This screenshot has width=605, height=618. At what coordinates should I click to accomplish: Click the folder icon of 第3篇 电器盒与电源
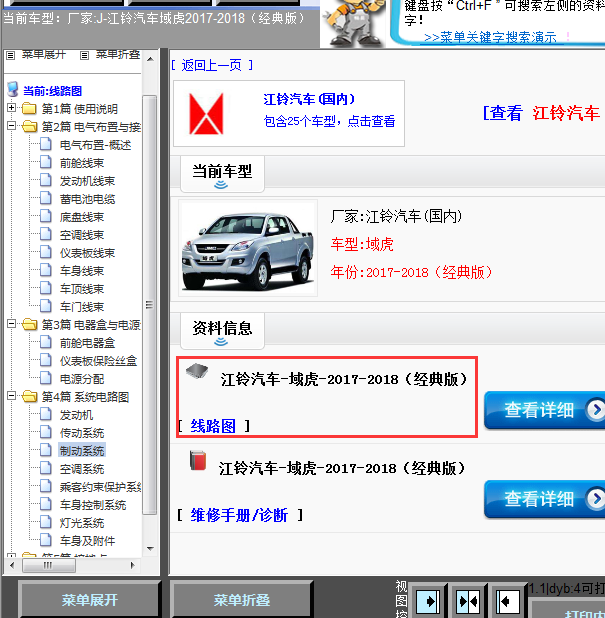pos(29,324)
